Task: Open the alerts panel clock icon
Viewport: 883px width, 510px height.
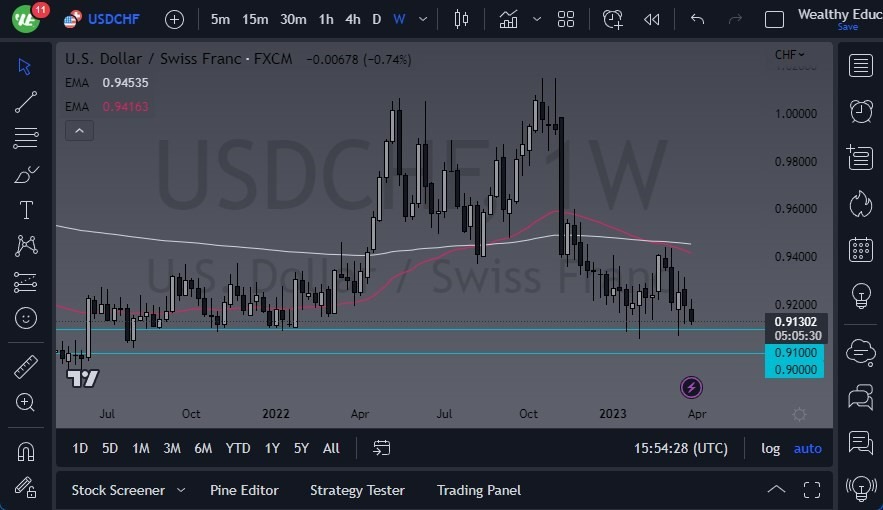Action: coord(860,111)
